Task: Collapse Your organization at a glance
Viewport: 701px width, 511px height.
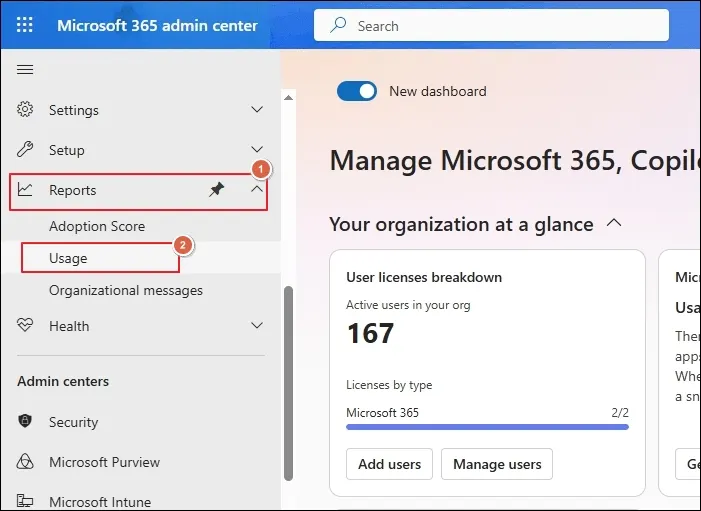Action: (614, 223)
